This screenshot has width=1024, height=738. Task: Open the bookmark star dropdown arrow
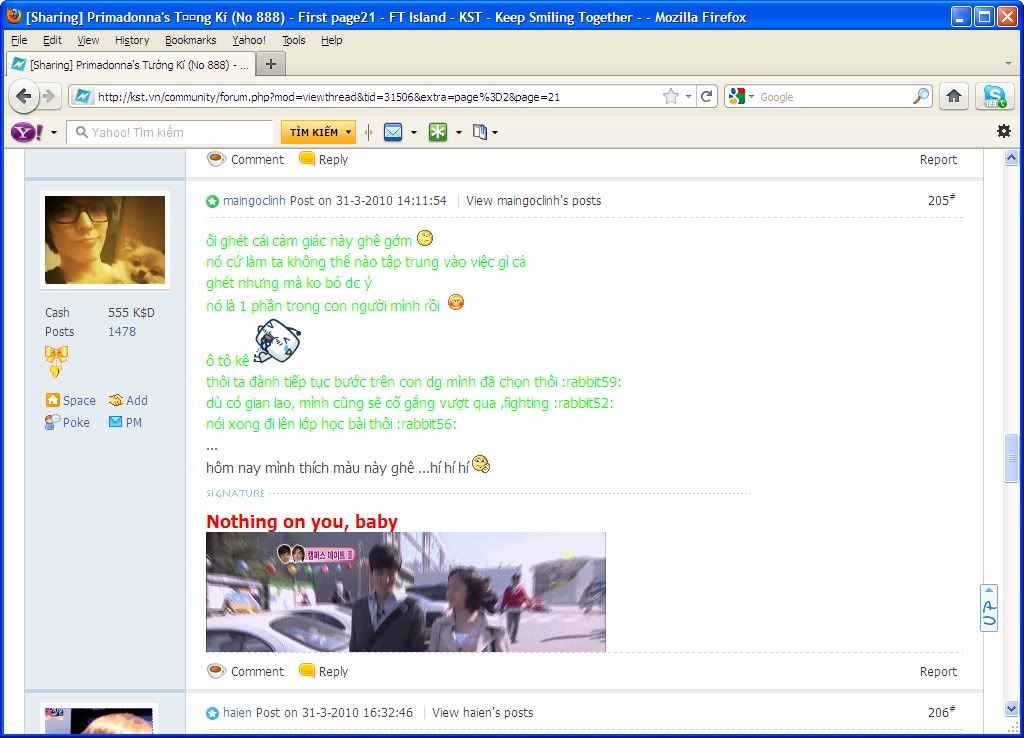point(688,97)
